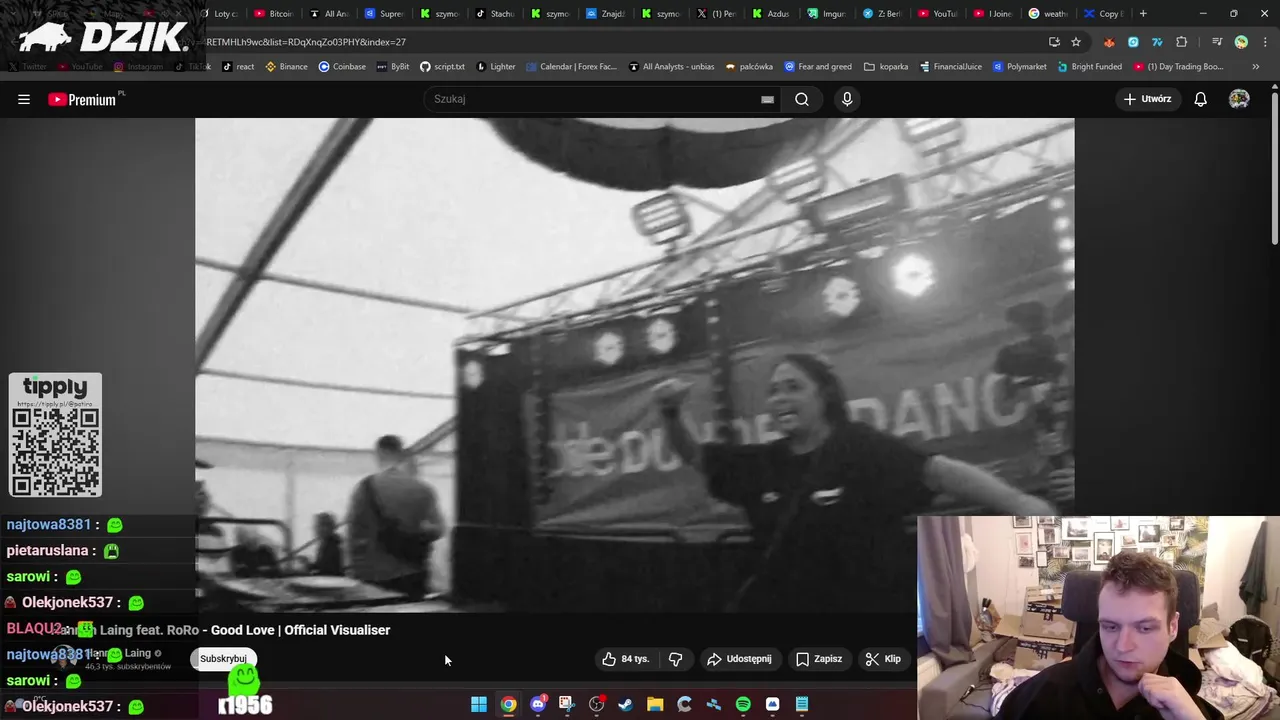
Task: Open Spotify from the taskbar
Action: coord(743,704)
